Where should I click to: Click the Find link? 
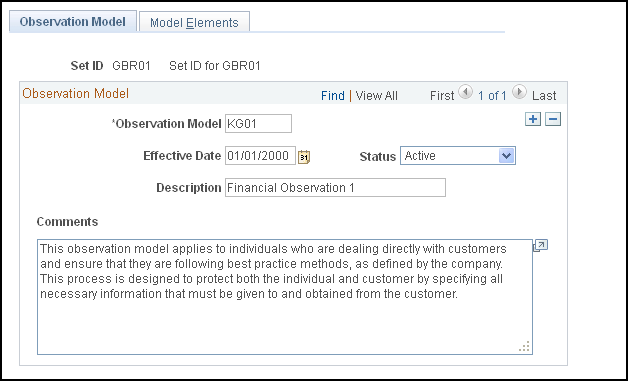[333, 95]
